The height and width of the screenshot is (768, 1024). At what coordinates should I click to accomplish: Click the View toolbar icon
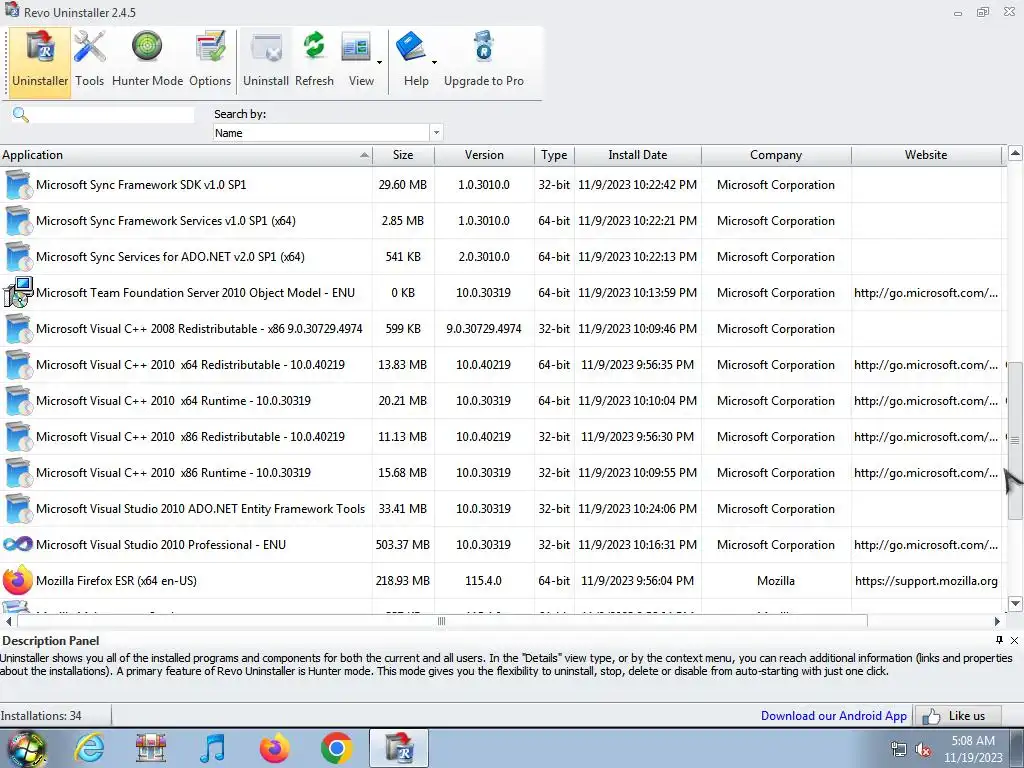tap(357, 49)
